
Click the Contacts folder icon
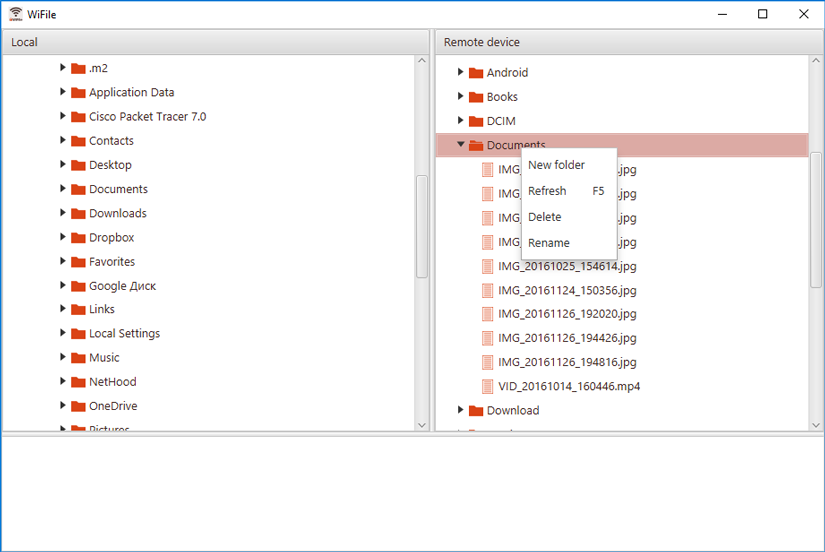coord(78,141)
